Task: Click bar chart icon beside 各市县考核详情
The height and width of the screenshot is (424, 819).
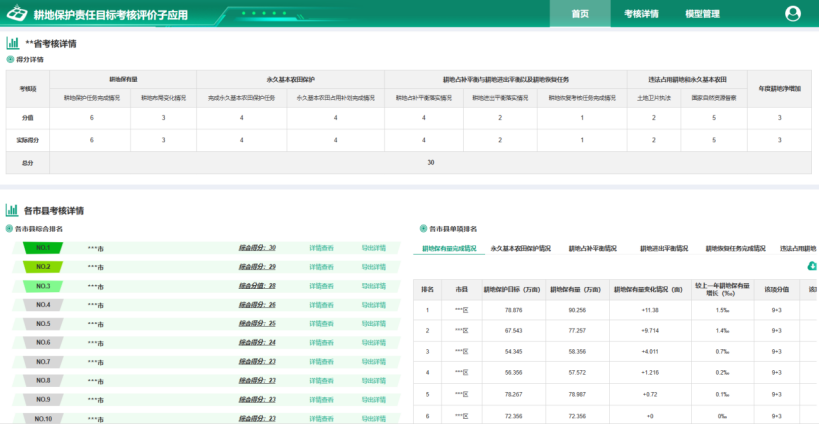Action: 12,211
